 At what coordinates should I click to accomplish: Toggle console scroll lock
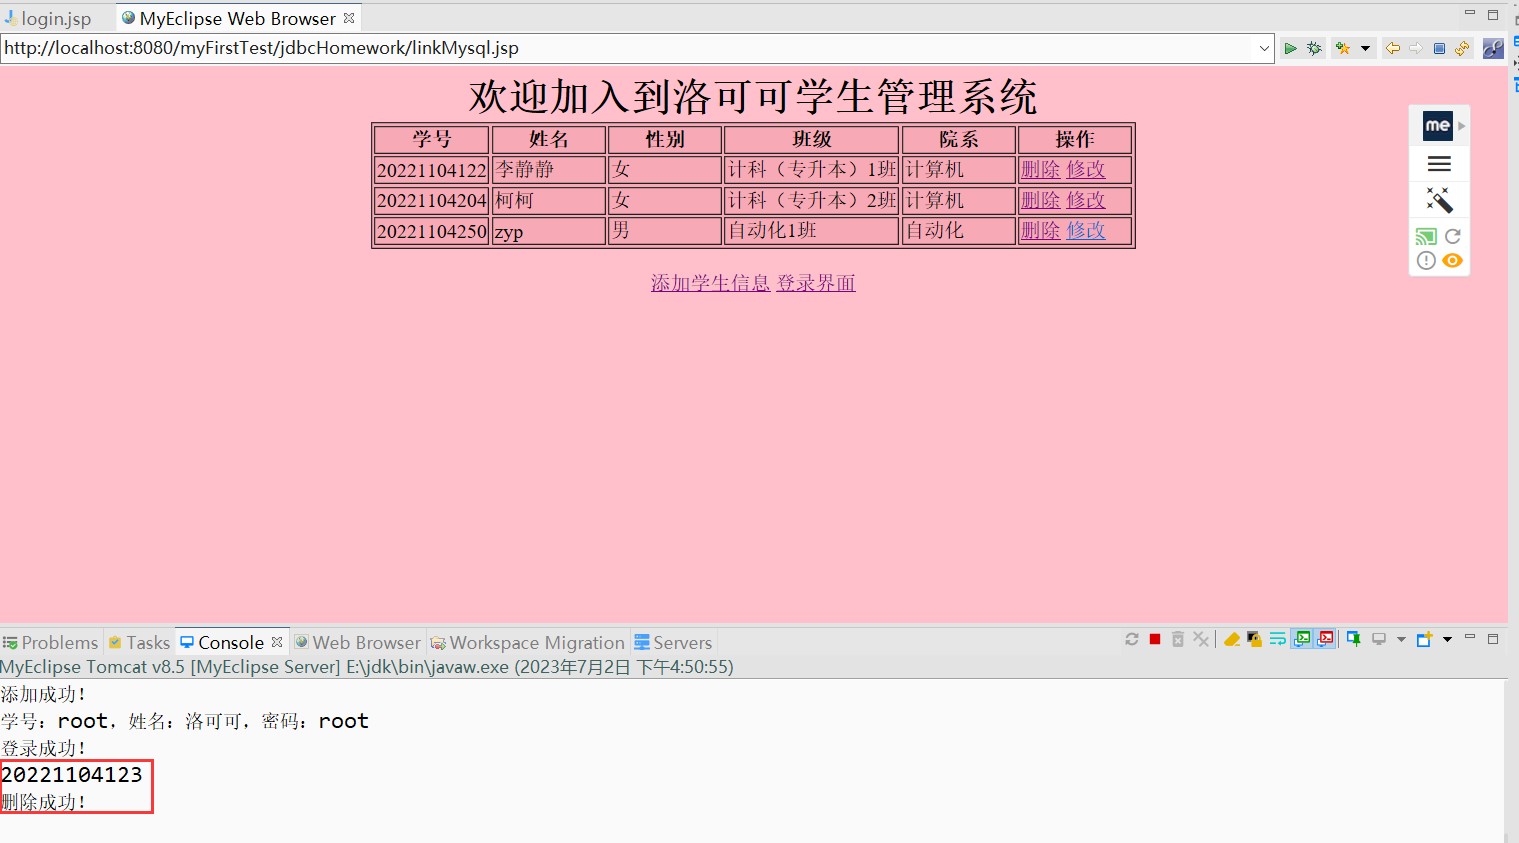coord(1254,639)
